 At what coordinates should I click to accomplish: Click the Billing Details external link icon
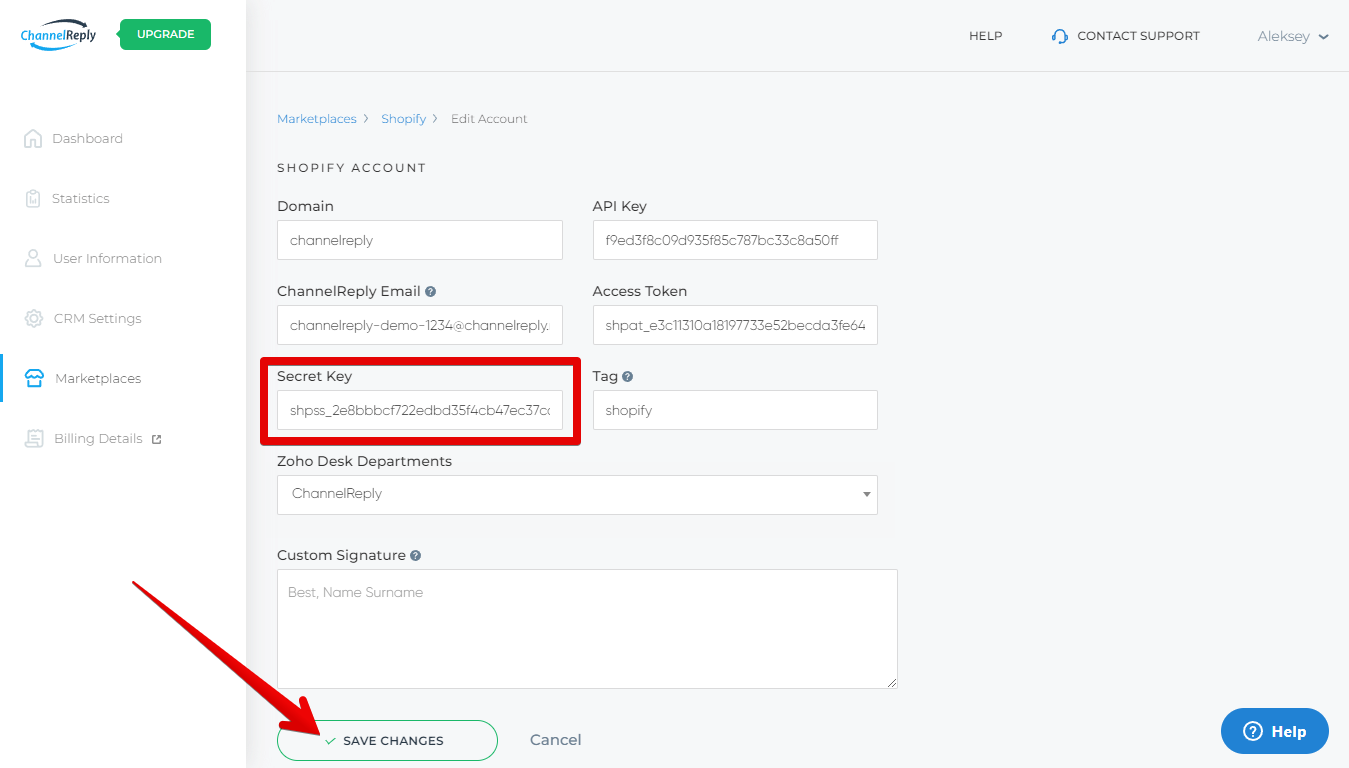pyautogui.click(x=156, y=439)
